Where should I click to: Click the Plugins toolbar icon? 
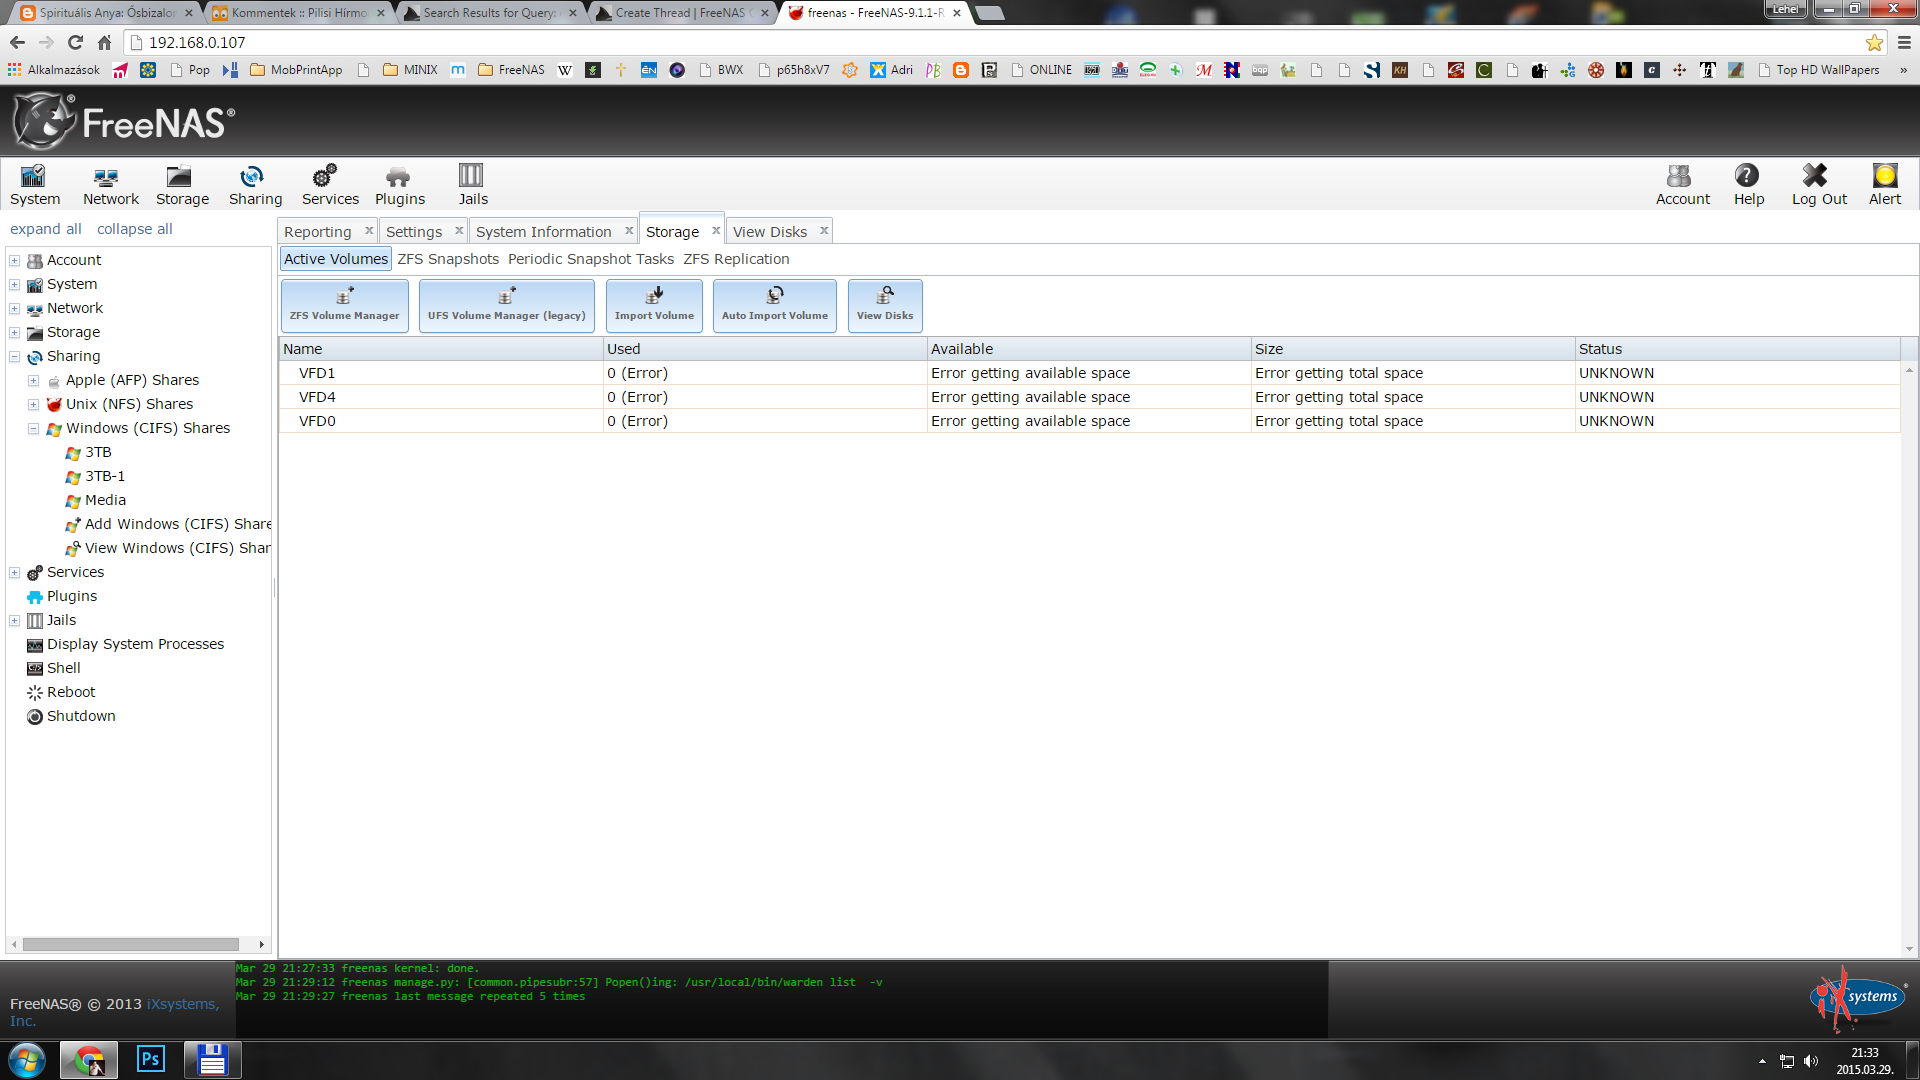pos(399,184)
